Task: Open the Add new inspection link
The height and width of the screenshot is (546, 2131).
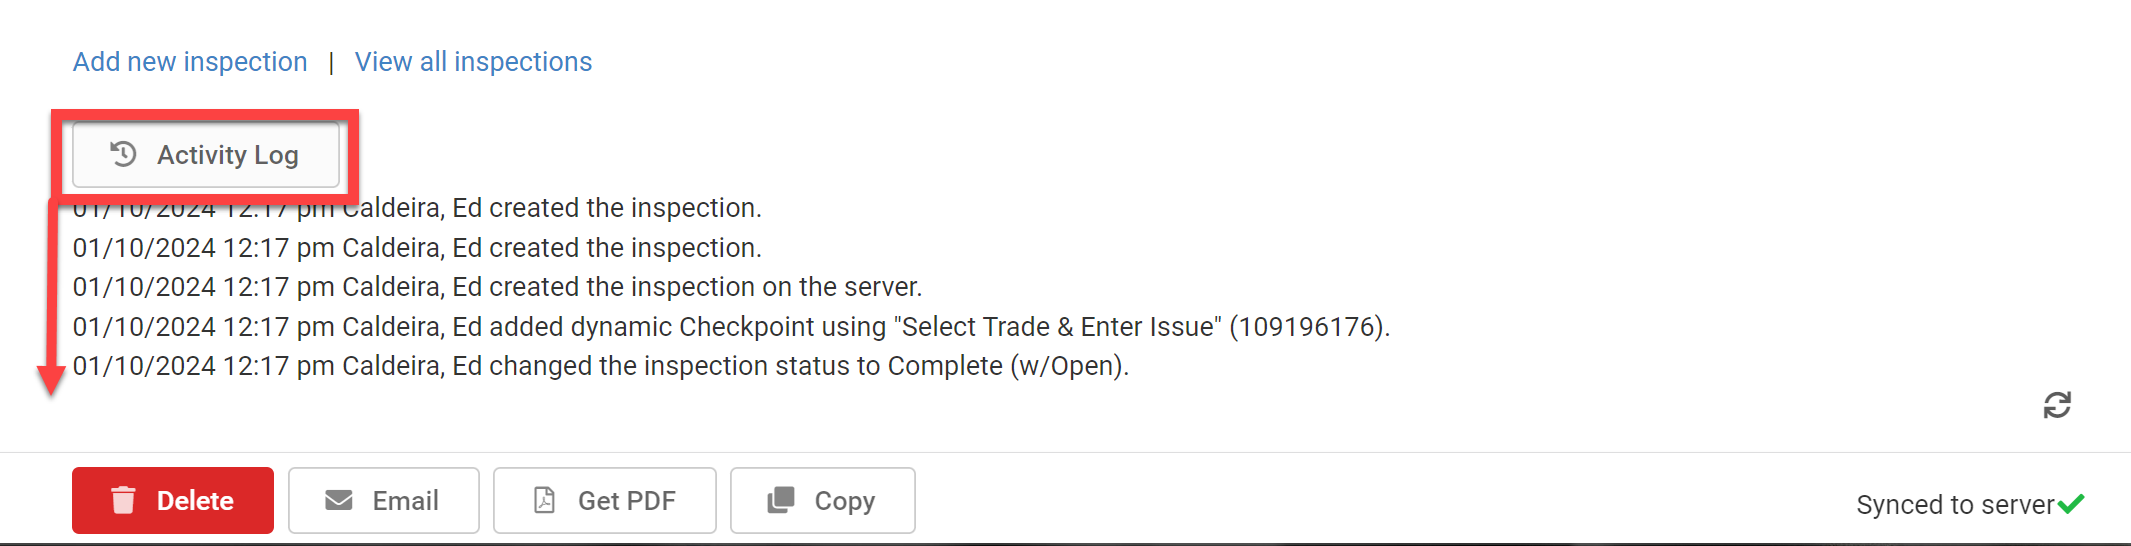Action: [190, 62]
